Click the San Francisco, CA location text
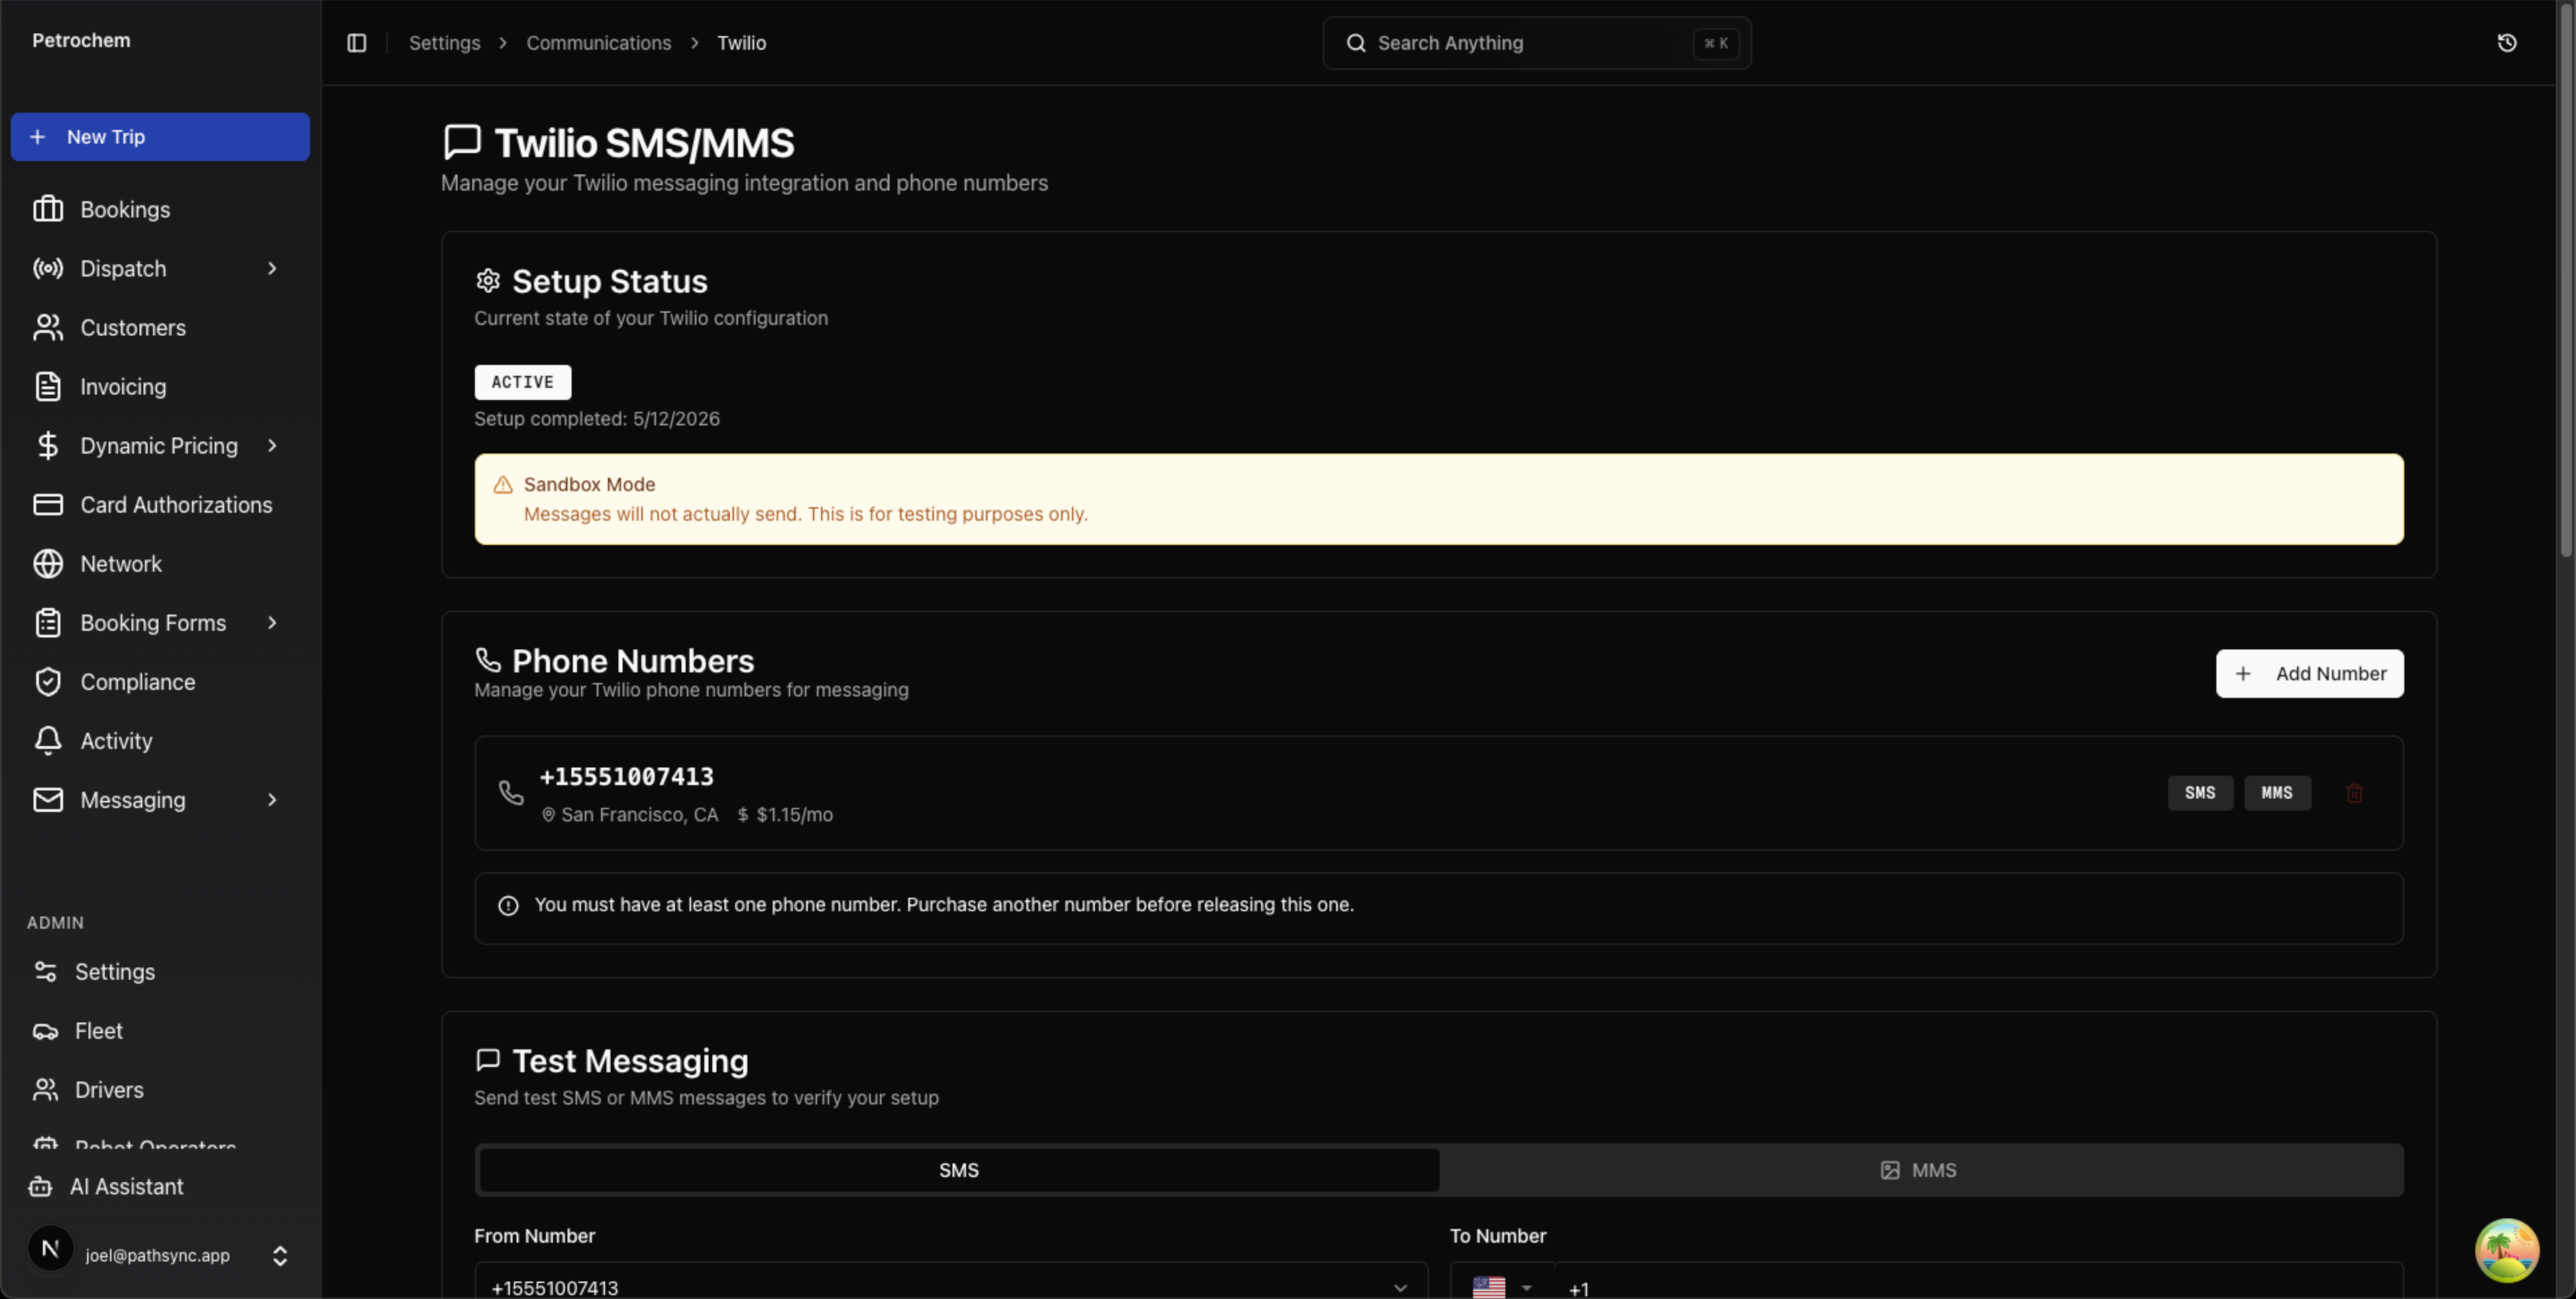2576x1299 pixels. (x=639, y=815)
